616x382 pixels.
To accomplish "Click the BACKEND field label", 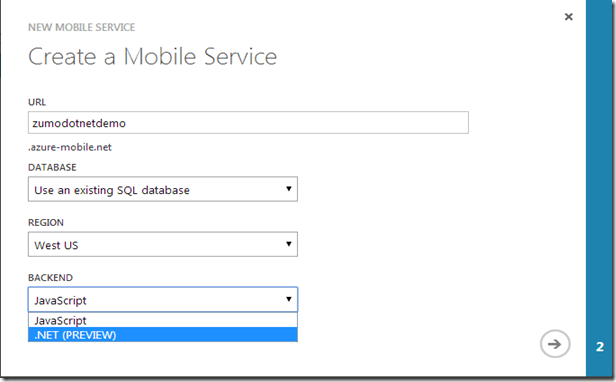I will click(51, 277).
